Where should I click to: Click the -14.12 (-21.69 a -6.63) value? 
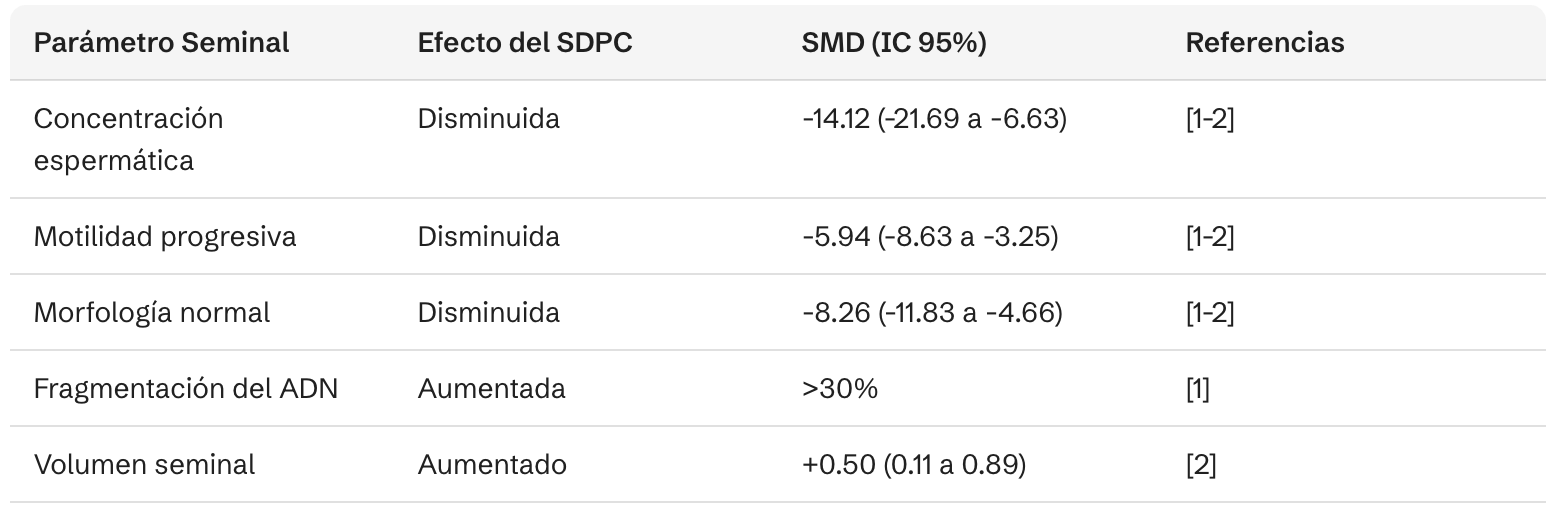pos(934,119)
